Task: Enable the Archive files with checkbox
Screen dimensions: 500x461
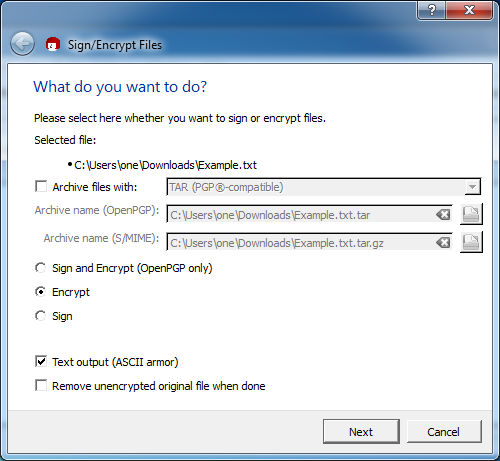Action: (x=41, y=186)
